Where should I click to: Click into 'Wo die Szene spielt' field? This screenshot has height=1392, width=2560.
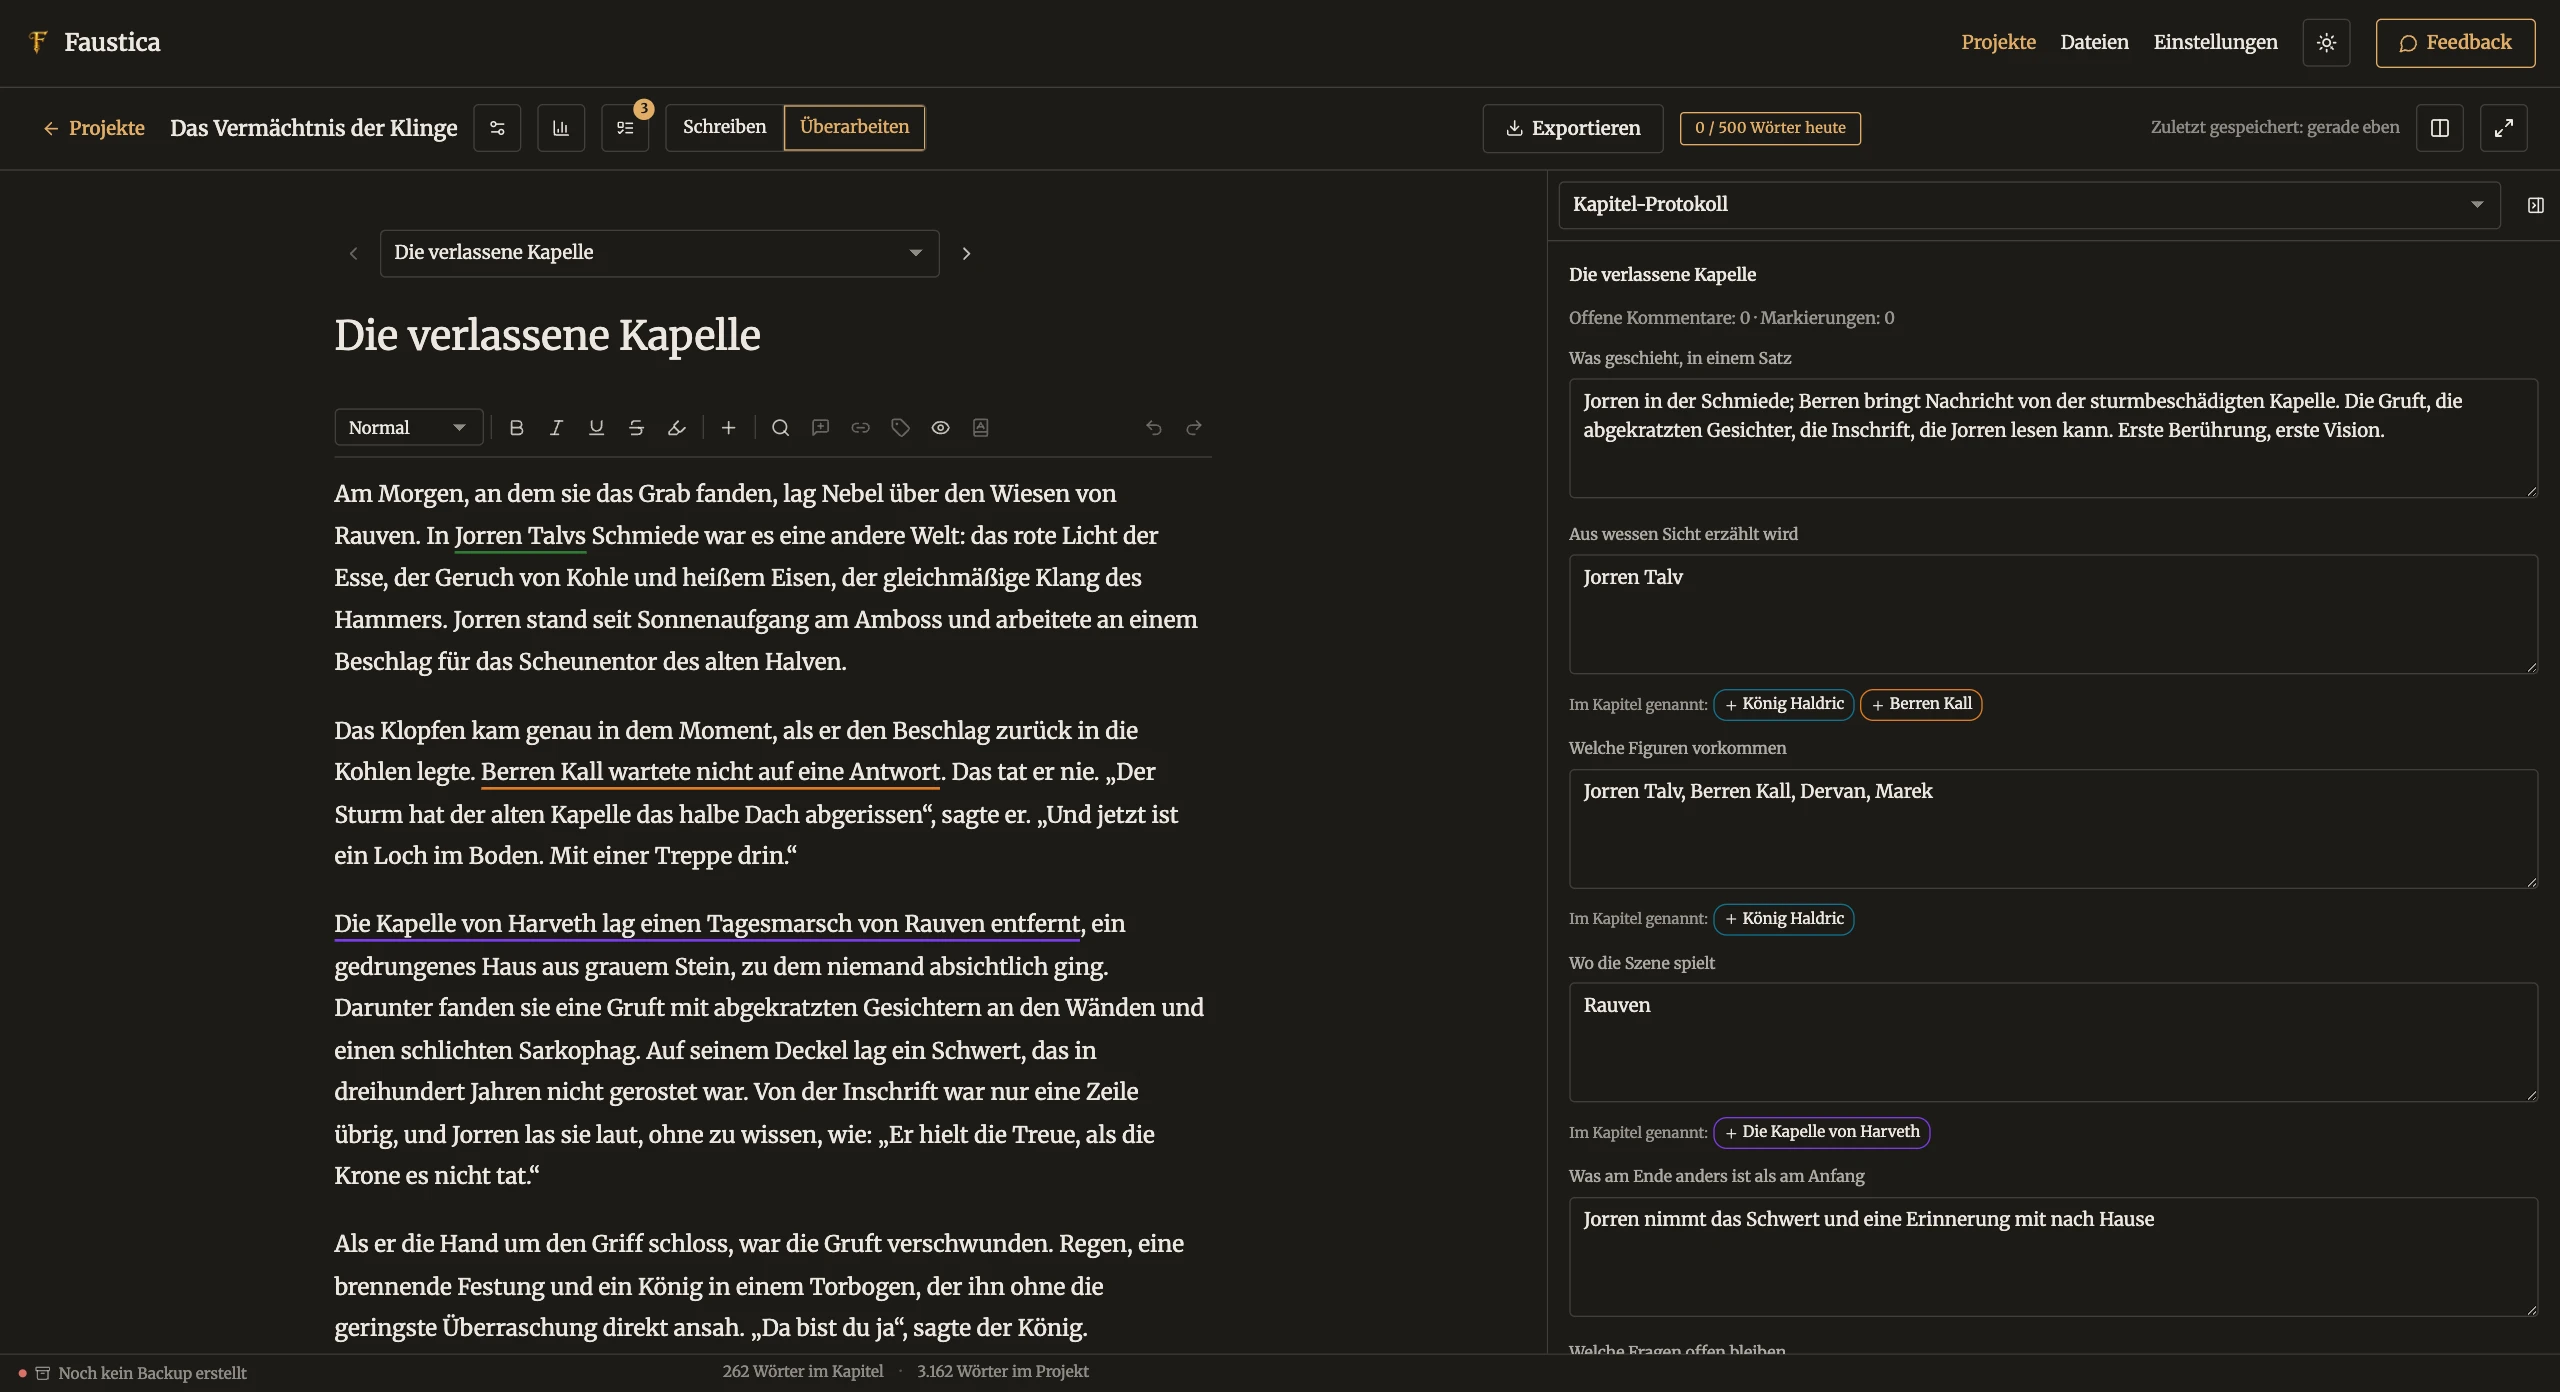(x=2053, y=1042)
